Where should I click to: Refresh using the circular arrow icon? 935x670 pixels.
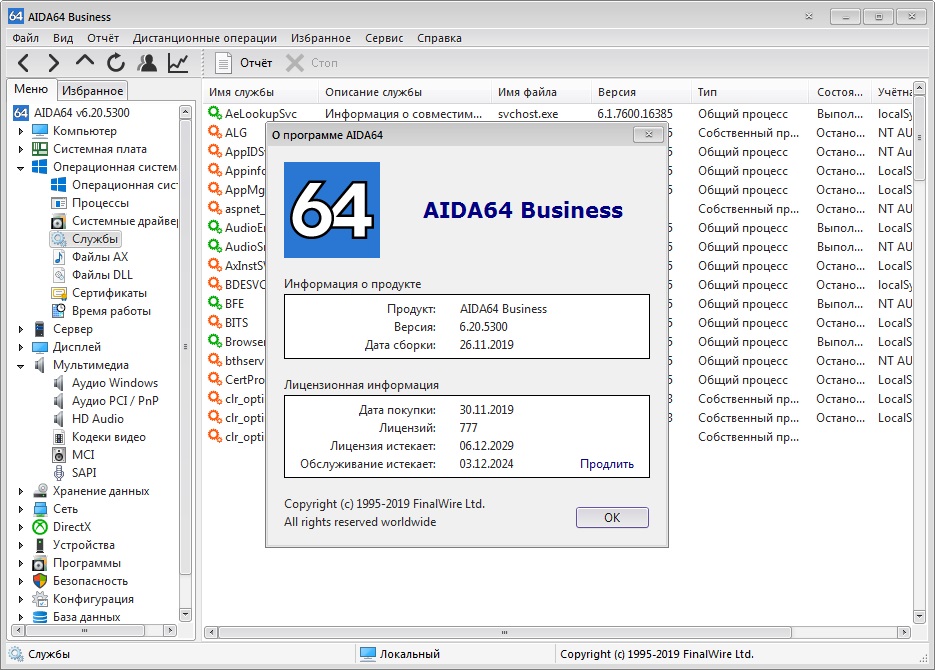click(116, 63)
